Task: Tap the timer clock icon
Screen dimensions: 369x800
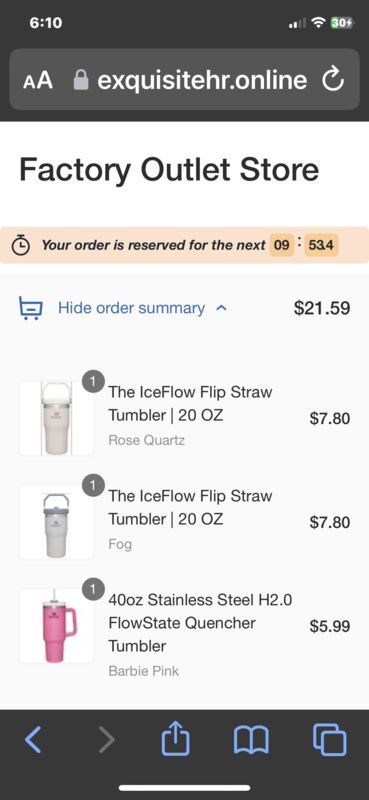Action: point(21,245)
